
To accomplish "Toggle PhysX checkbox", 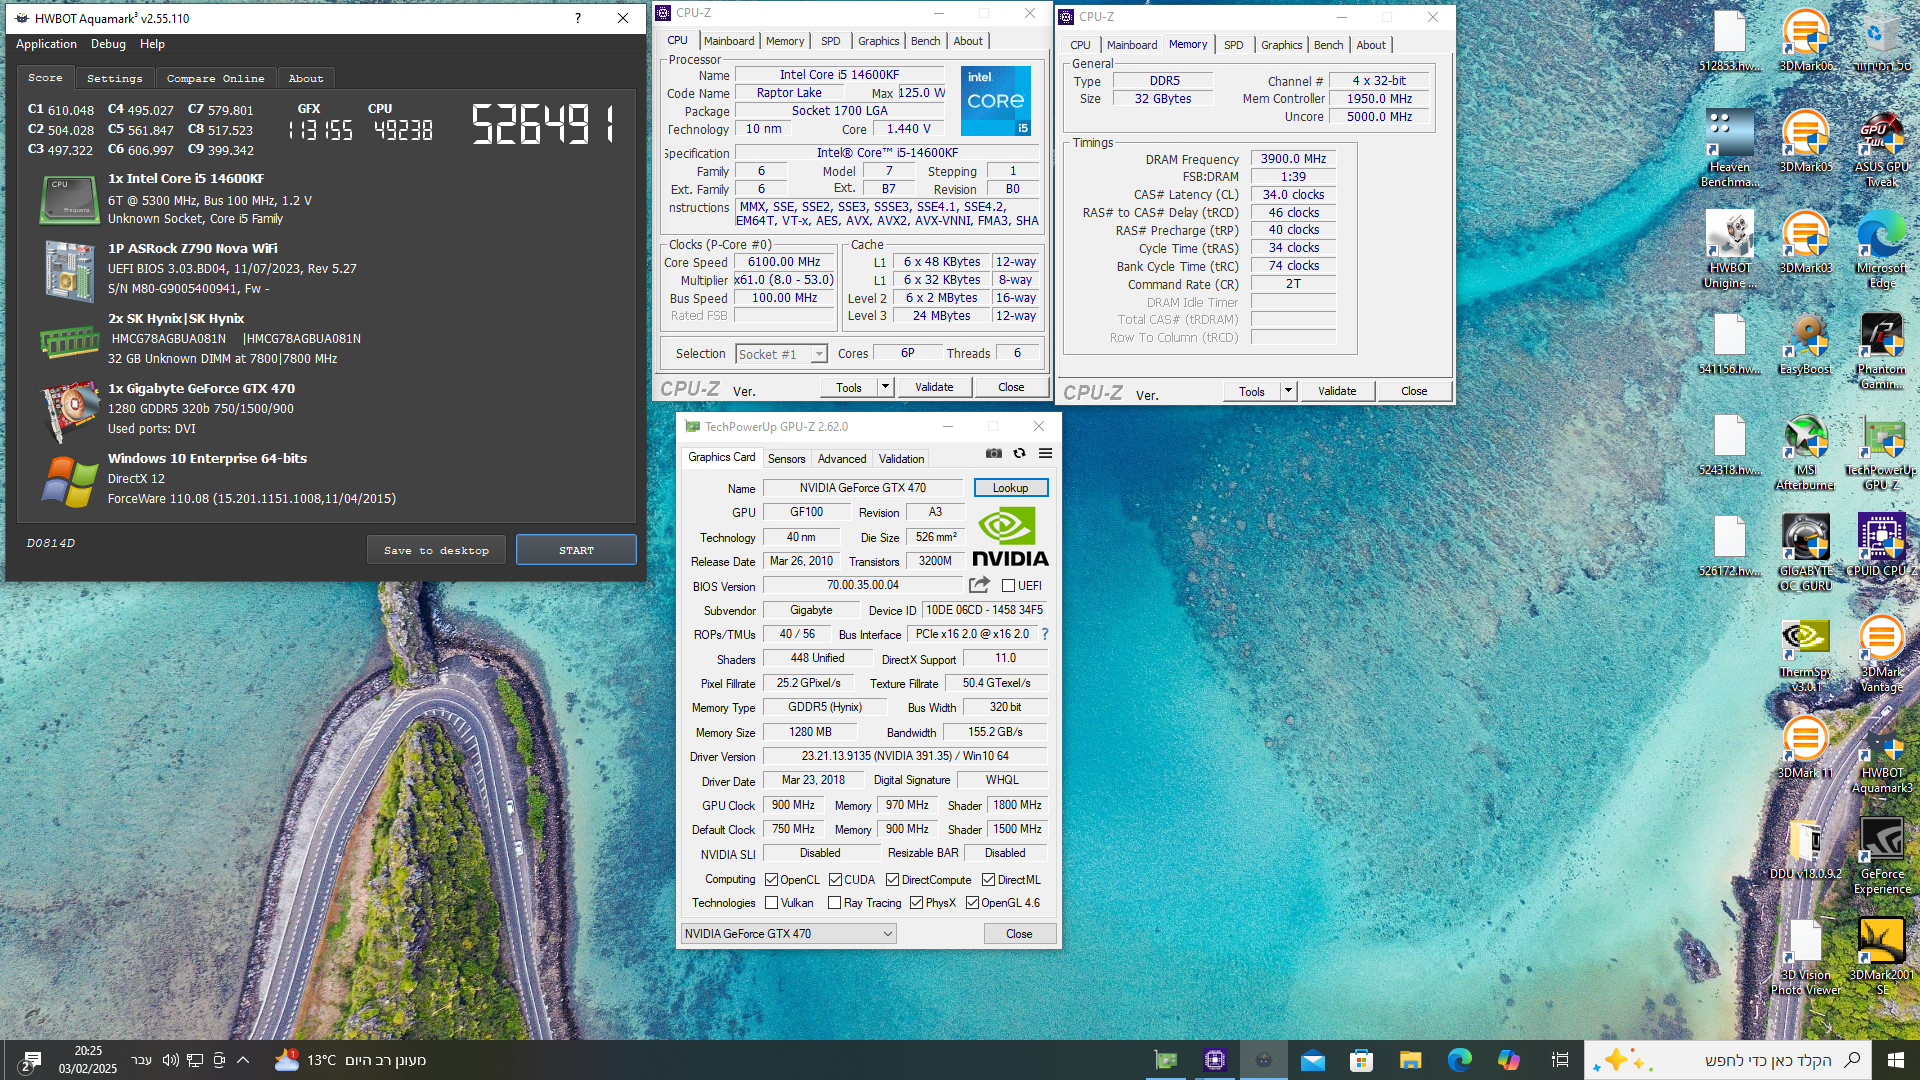I will point(916,903).
